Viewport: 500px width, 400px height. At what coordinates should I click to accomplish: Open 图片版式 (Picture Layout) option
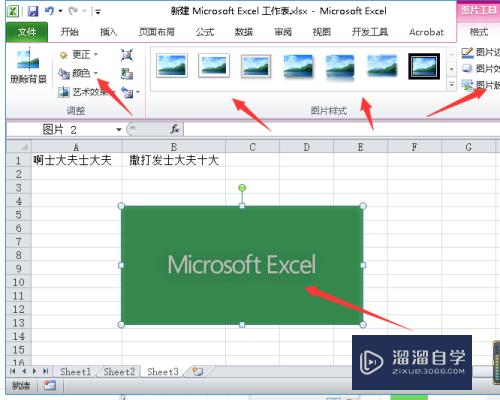coord(481,85)
